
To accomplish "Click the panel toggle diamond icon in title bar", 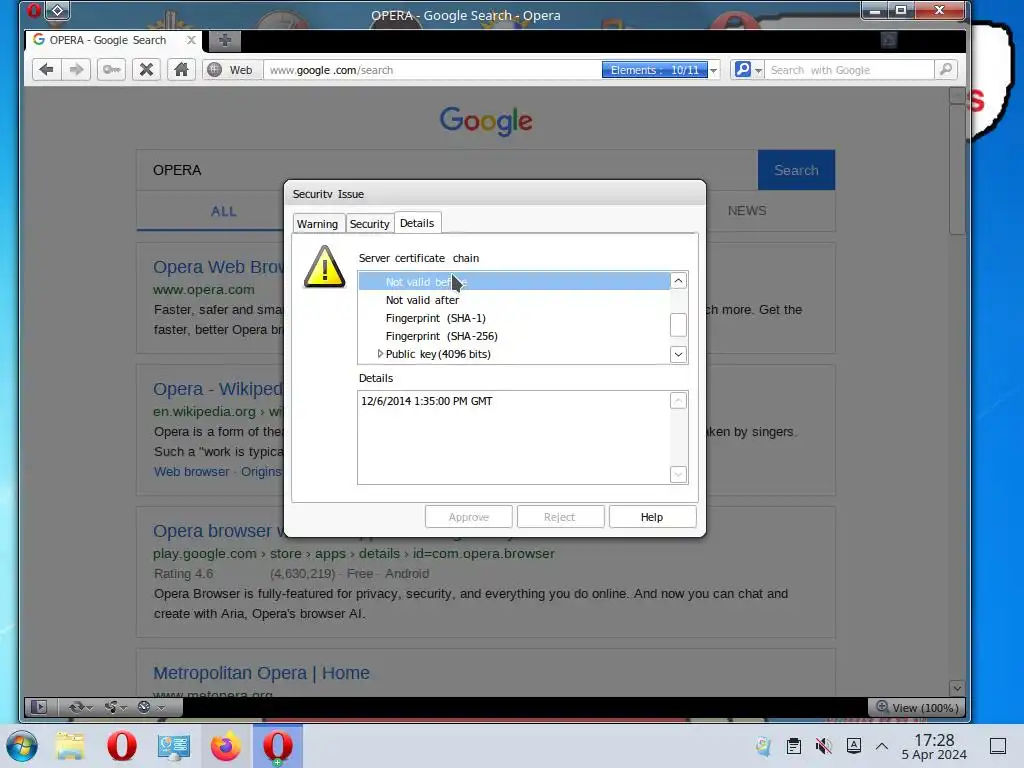I will tap(57, 10).
